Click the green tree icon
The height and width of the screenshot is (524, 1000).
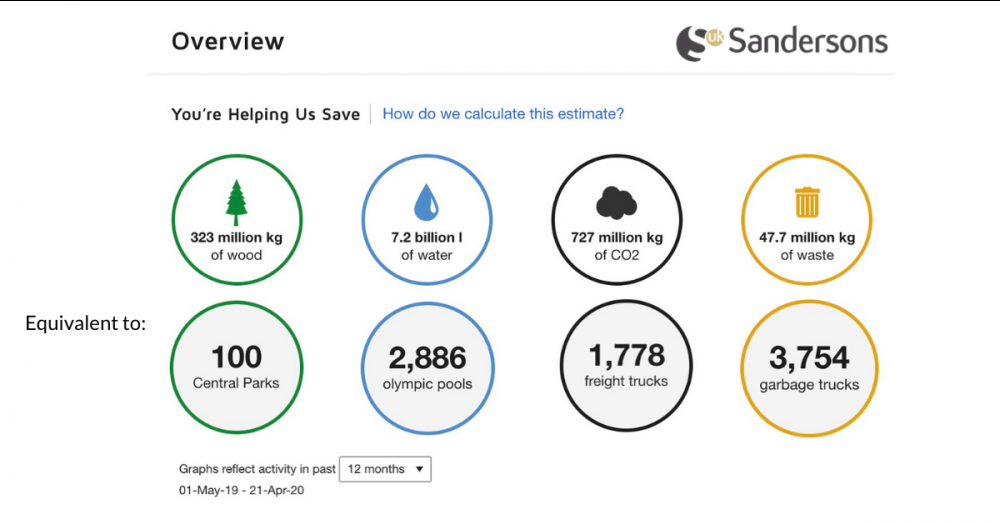236,203
